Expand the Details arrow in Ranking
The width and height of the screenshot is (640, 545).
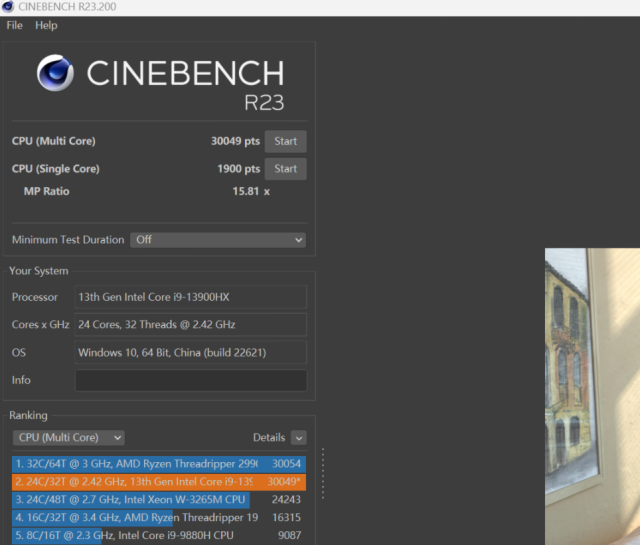tap(299, 438)
